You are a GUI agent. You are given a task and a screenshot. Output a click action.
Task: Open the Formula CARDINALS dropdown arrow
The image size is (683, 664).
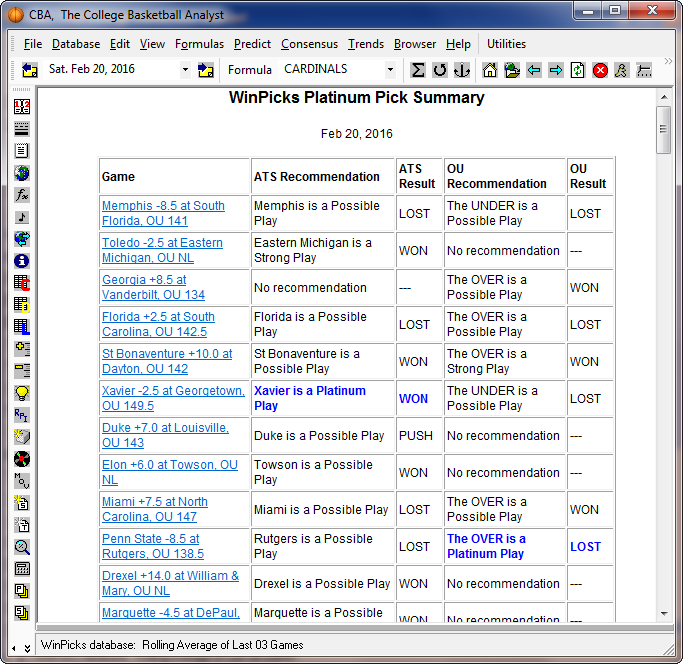click(390, 70)
